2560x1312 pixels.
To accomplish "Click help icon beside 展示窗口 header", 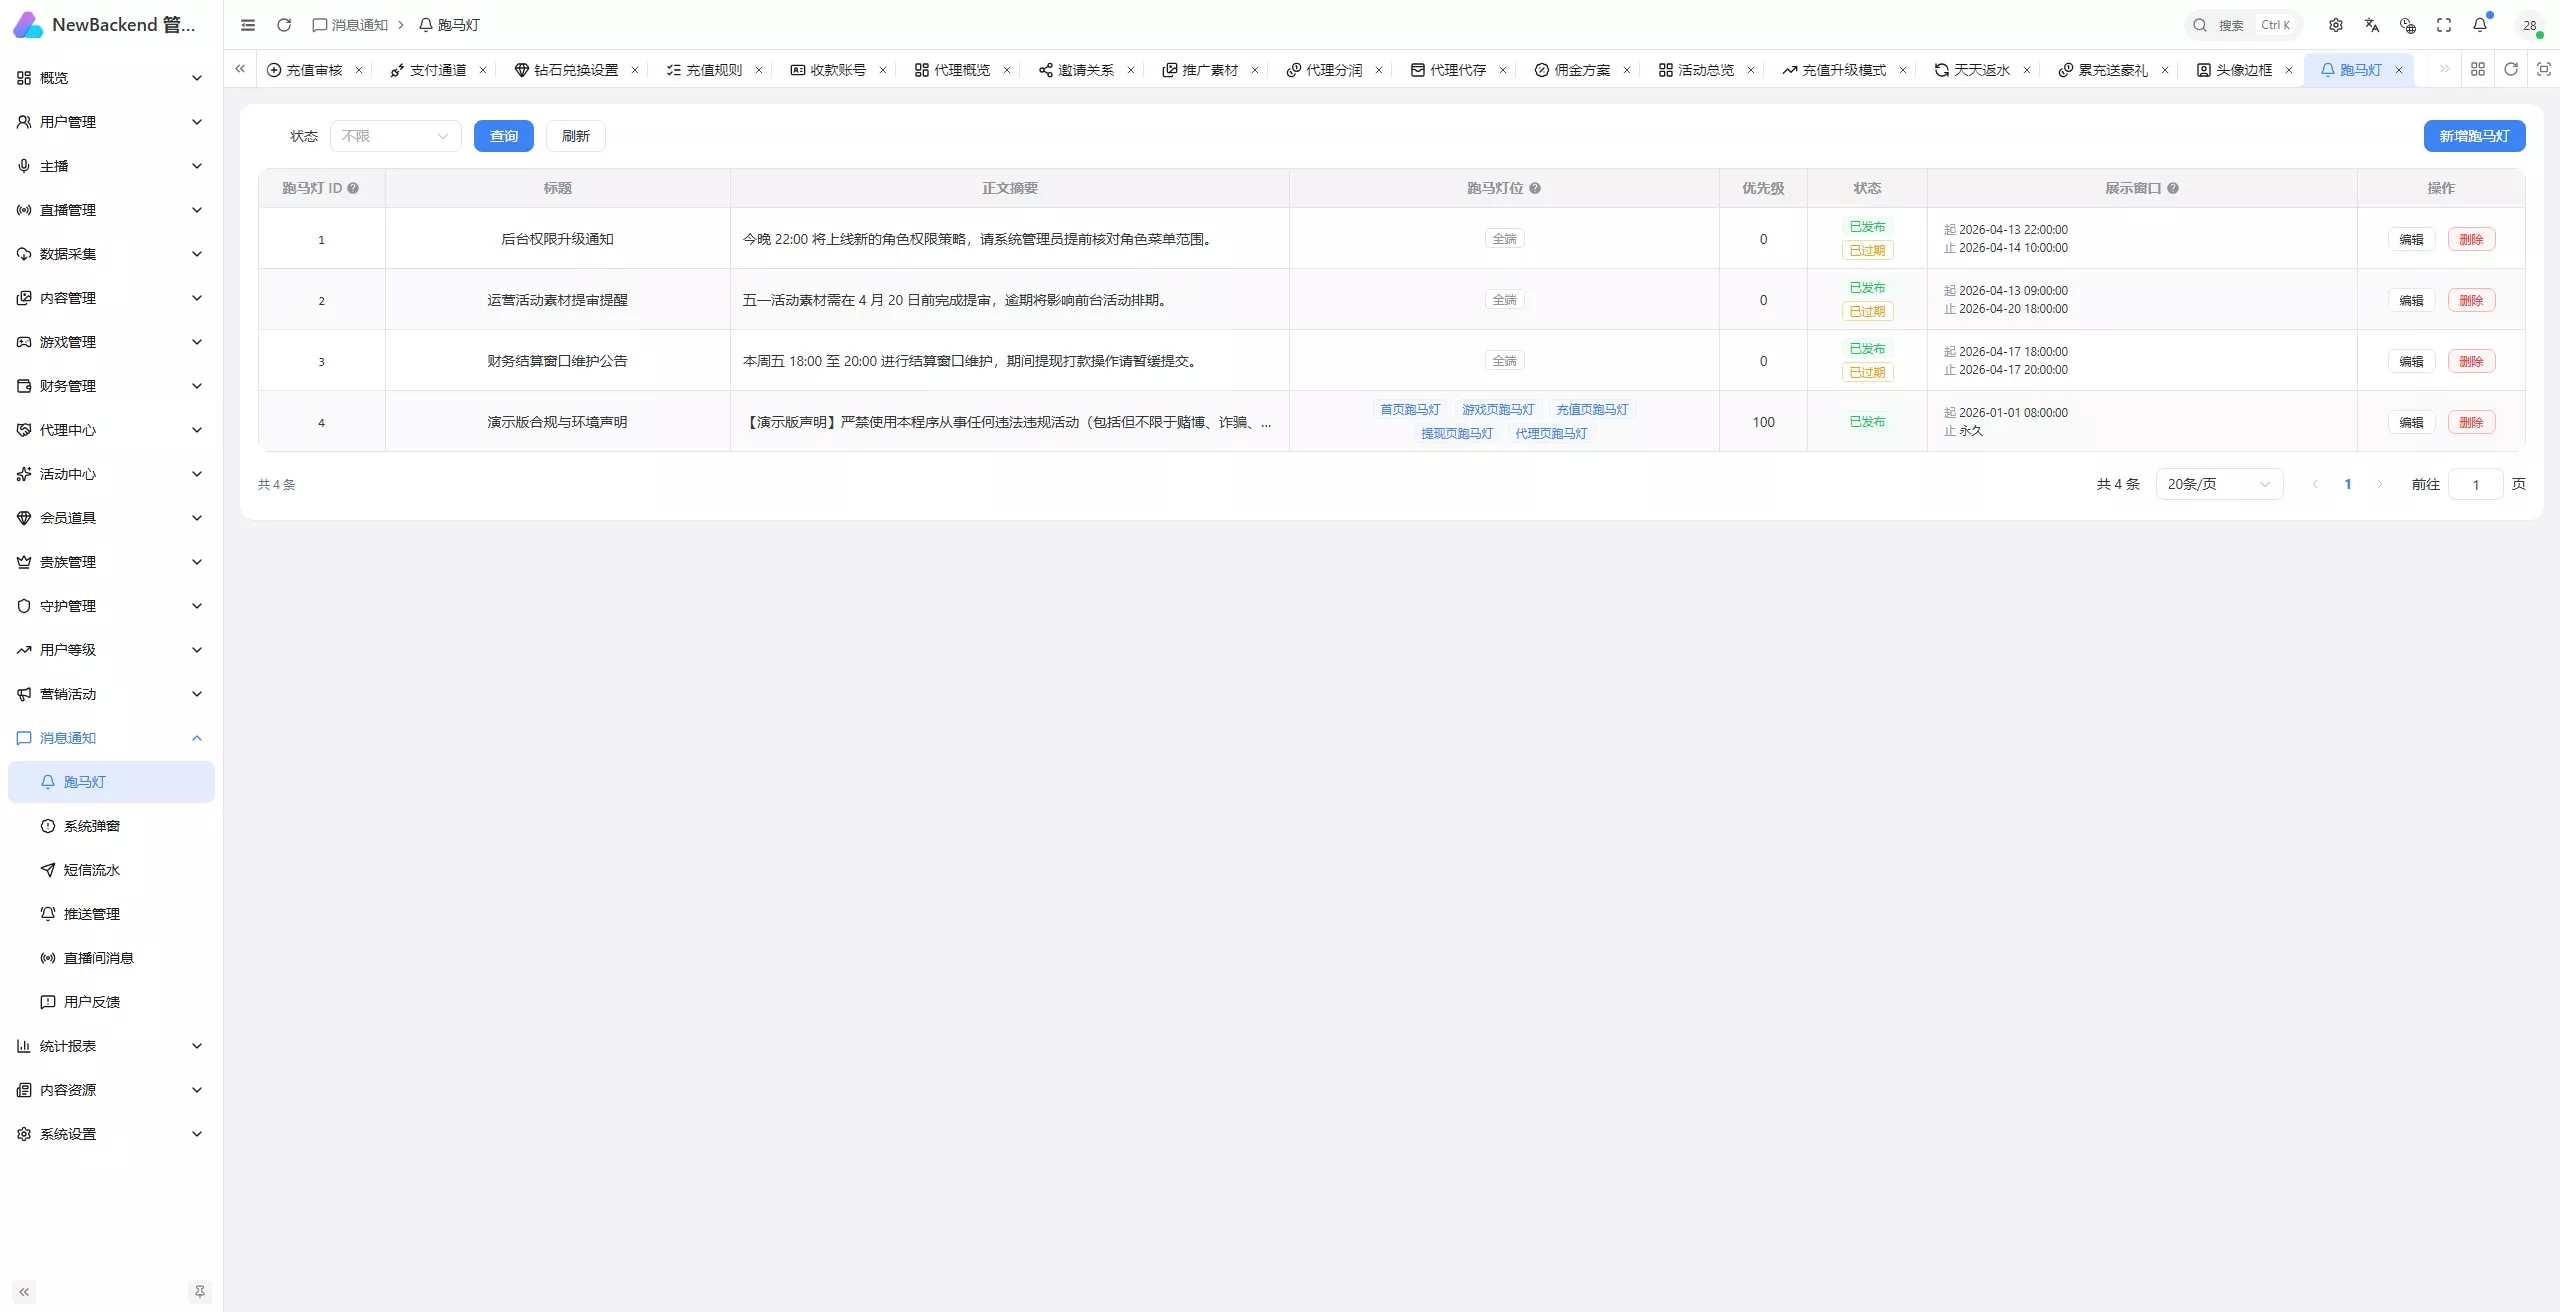I will (2173, 188).
